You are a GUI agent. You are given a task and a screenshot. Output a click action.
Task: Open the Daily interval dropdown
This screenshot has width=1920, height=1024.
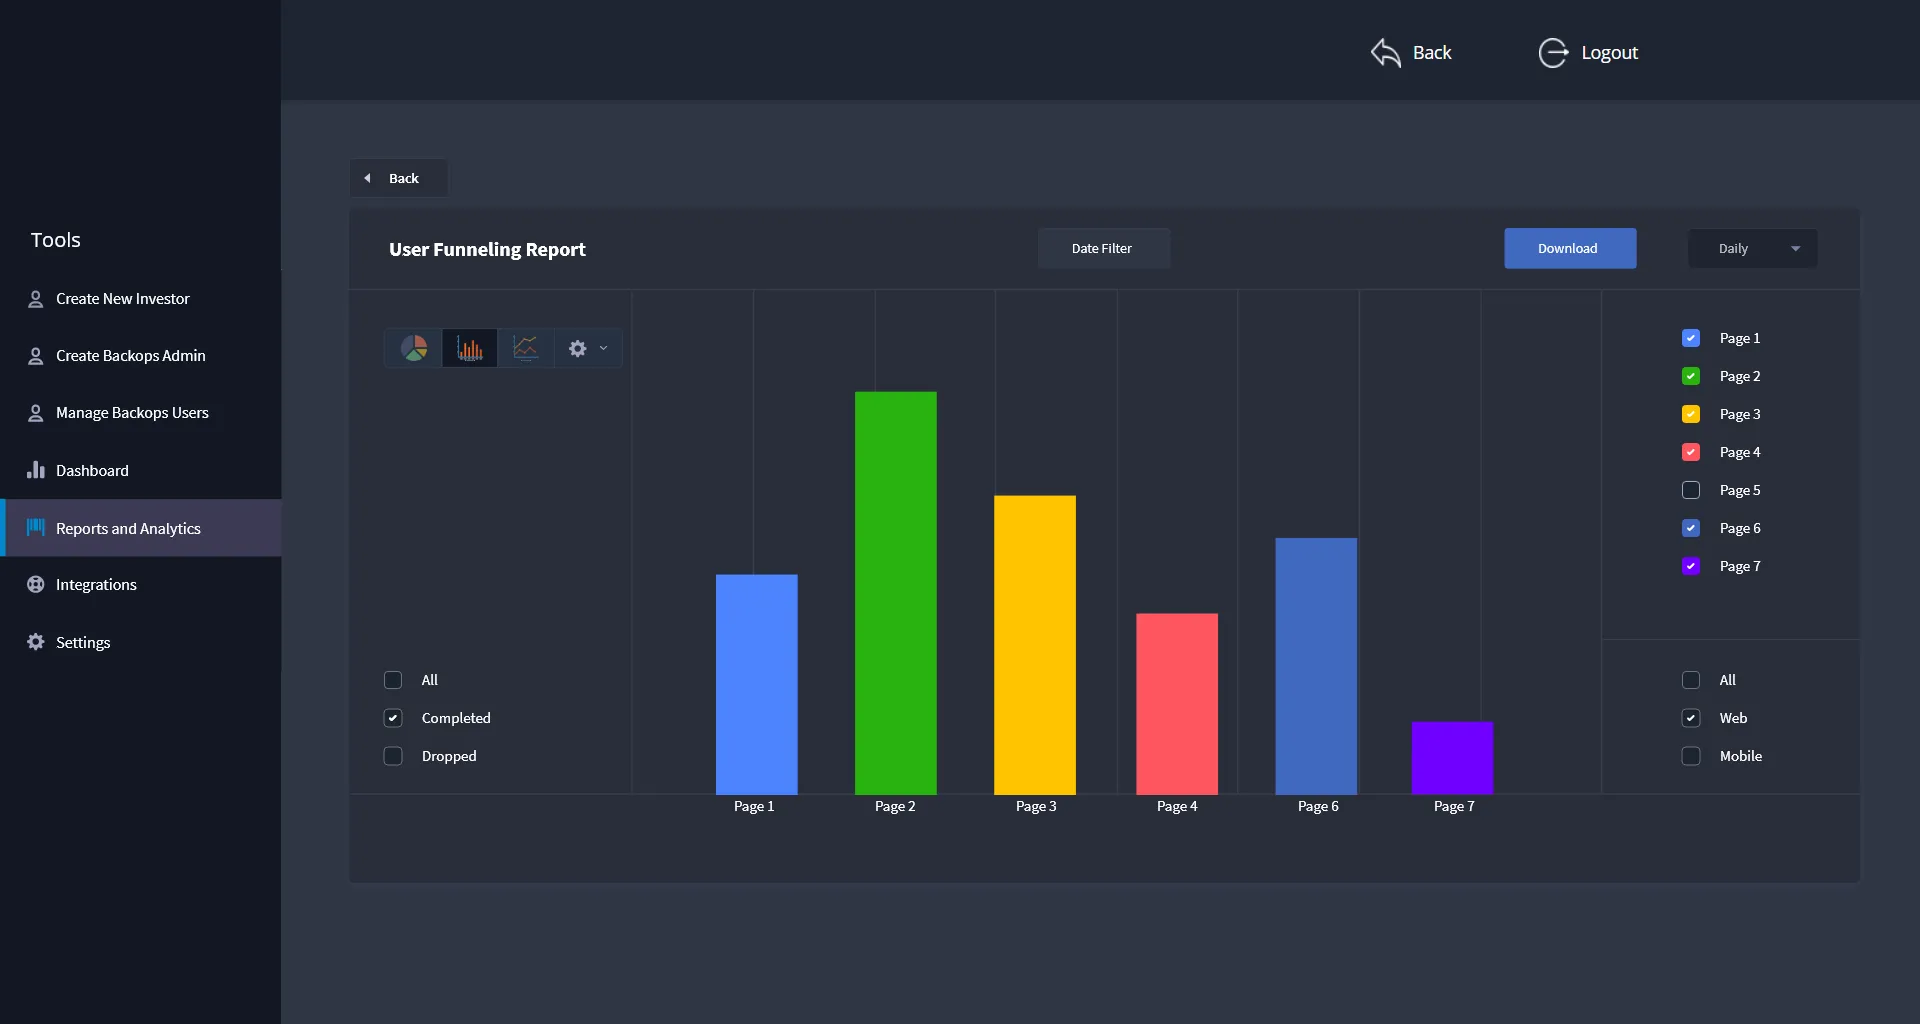tap(1752, 249)
